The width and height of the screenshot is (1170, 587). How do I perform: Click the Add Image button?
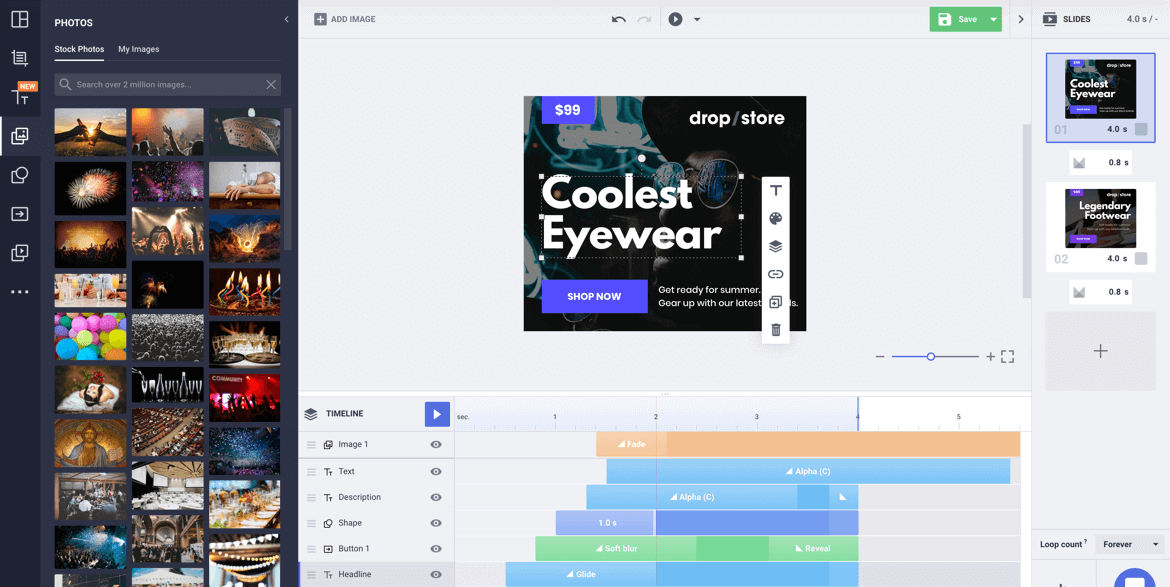point(345,19)
